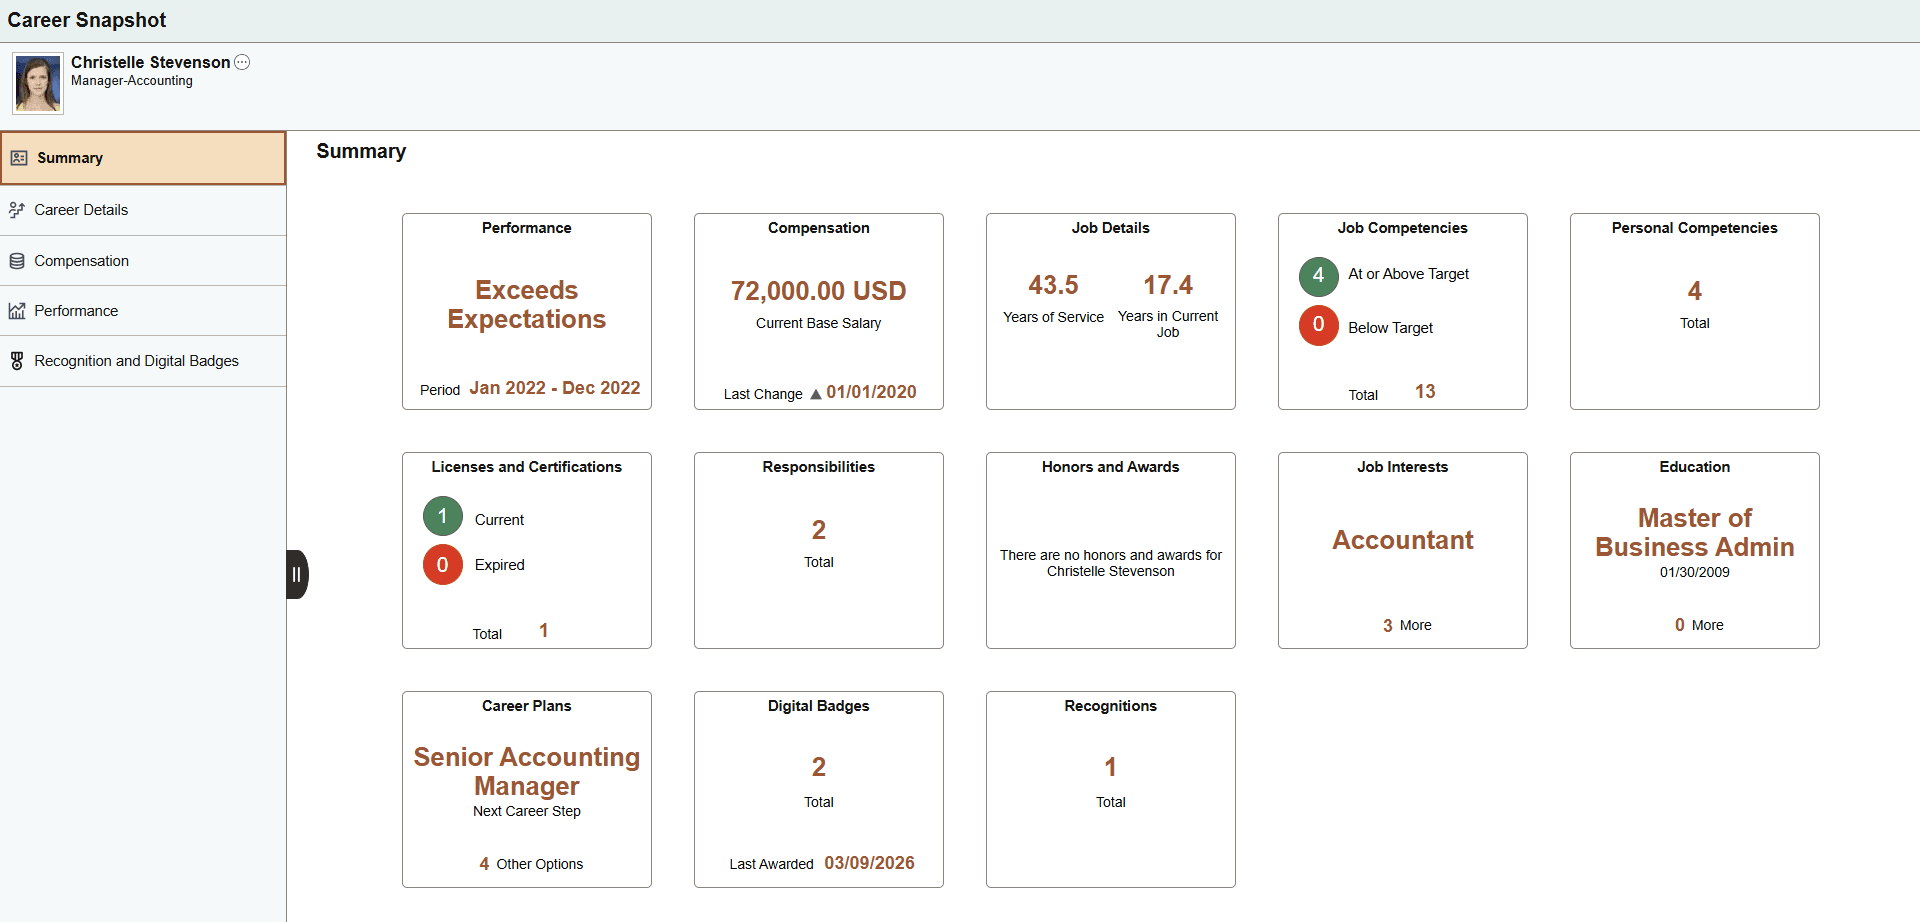Open the Career Details tab
This screenshot has height=922, width=1920.
(x=143, y=210)
